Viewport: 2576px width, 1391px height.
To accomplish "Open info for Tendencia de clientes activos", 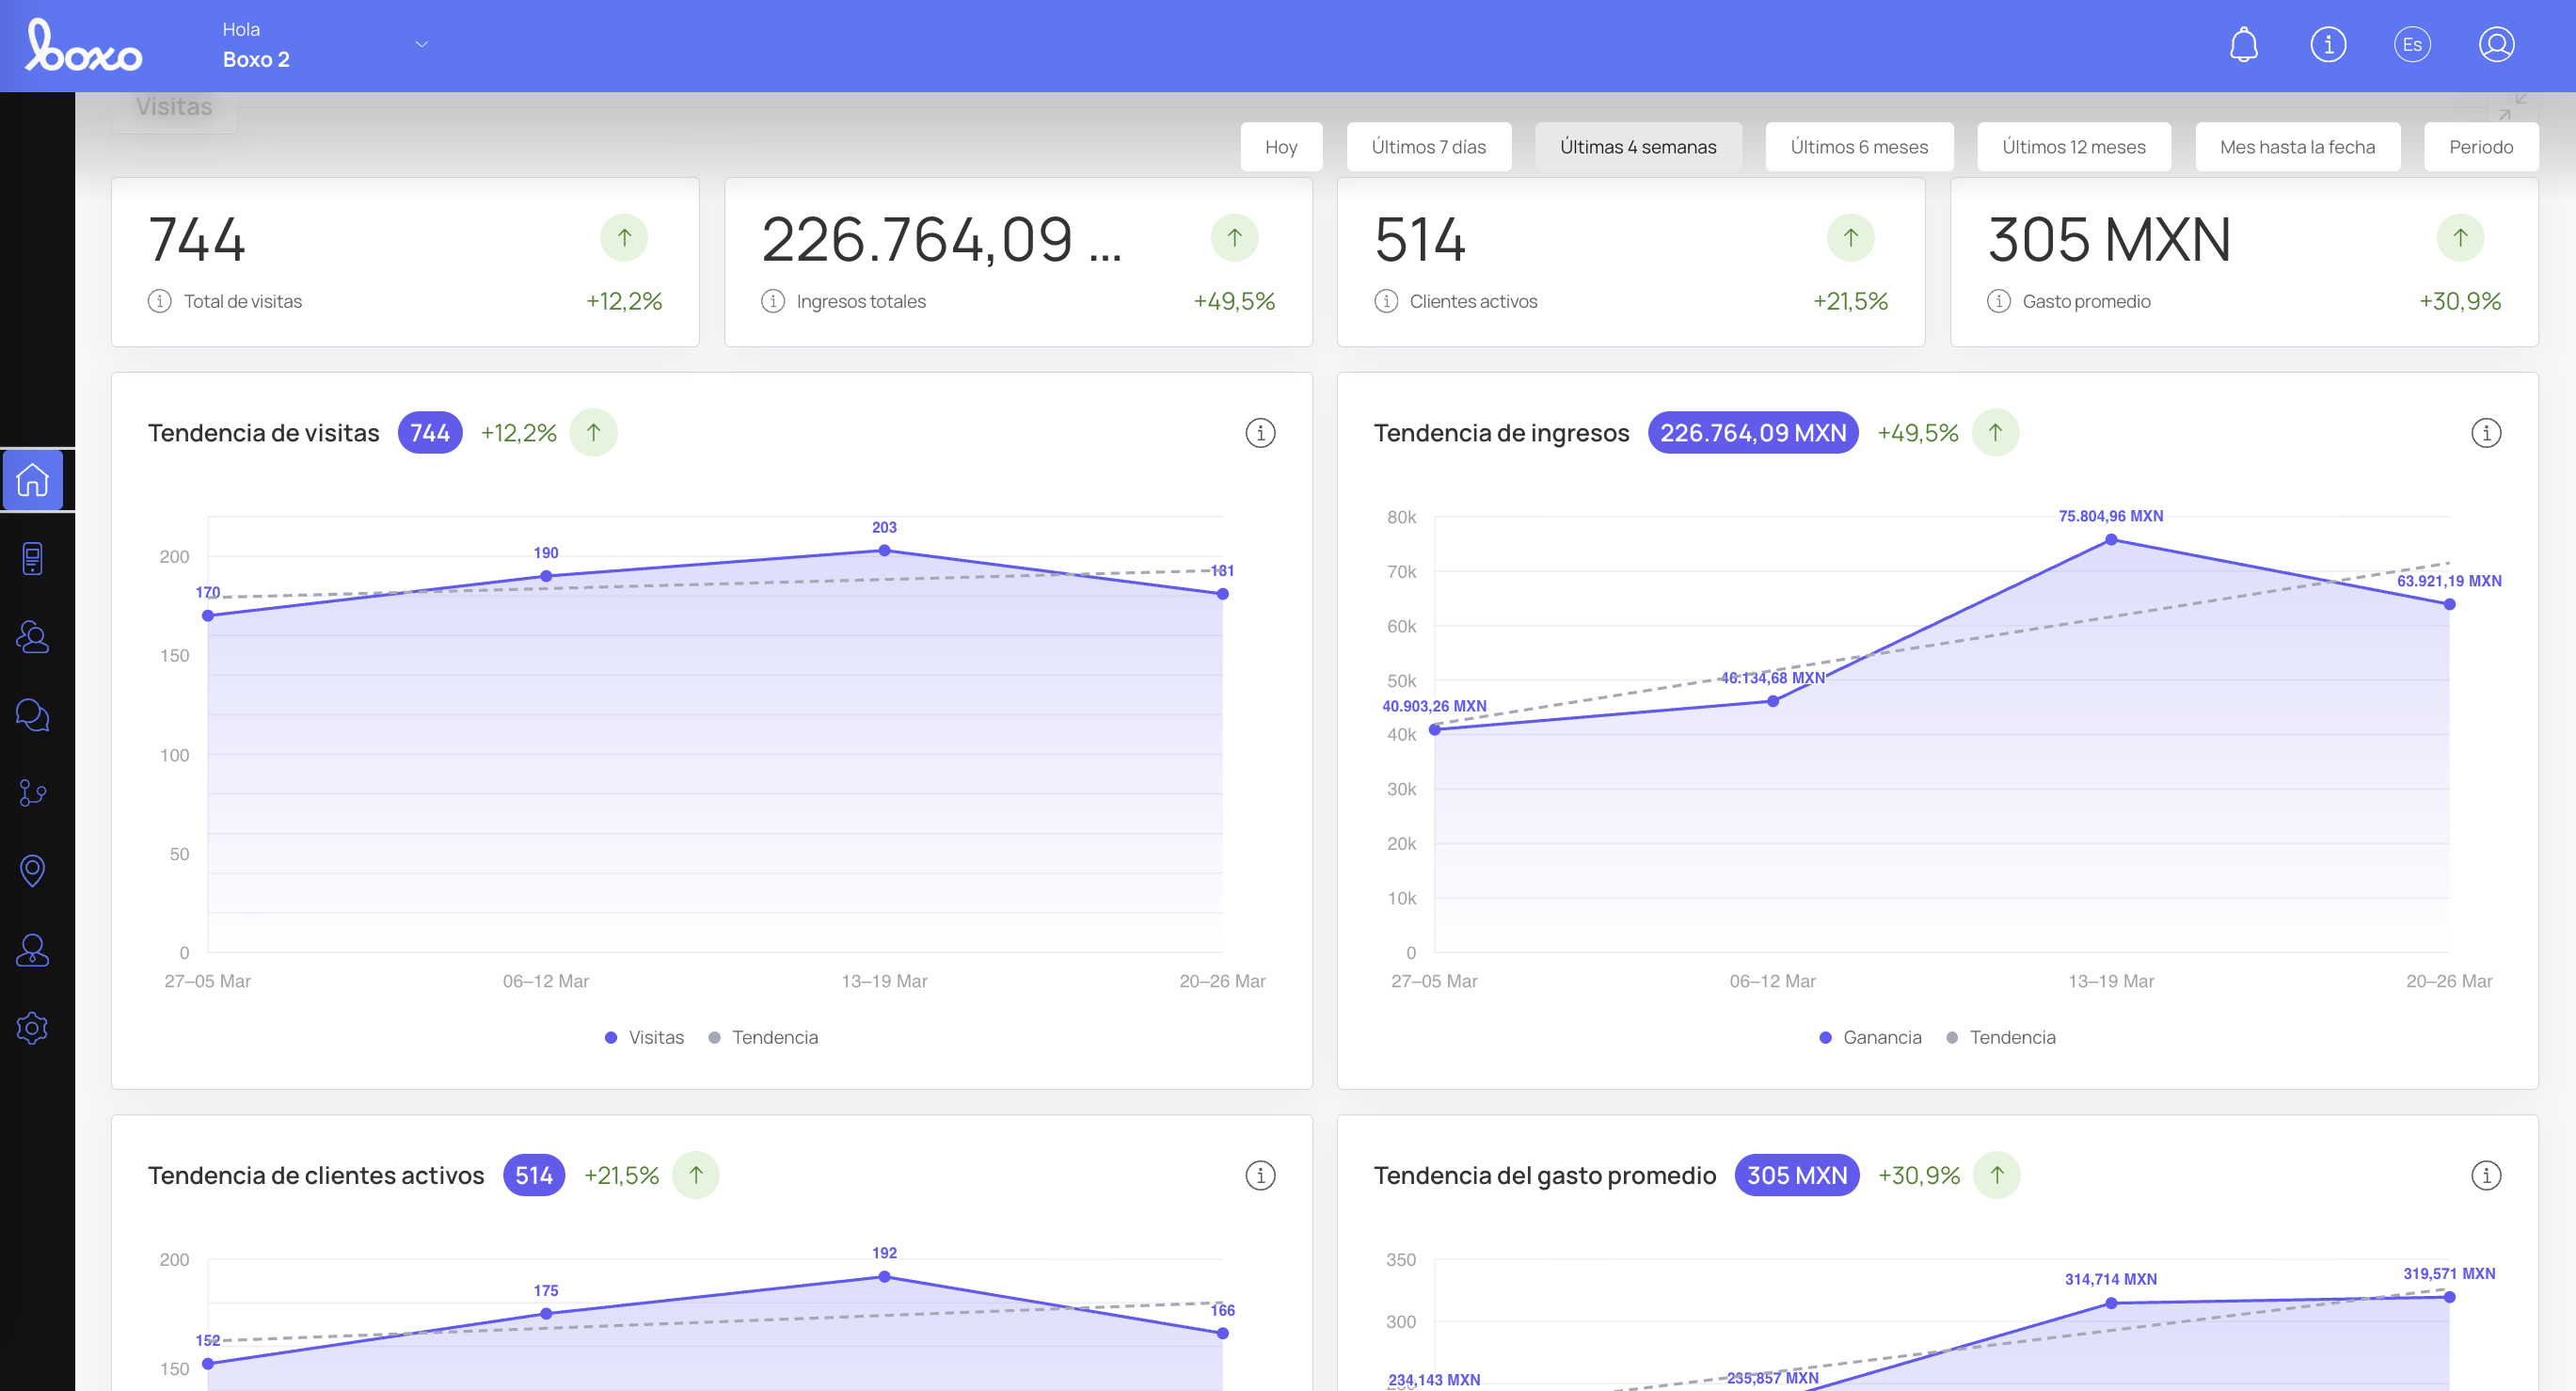I will [1260, 1175].
